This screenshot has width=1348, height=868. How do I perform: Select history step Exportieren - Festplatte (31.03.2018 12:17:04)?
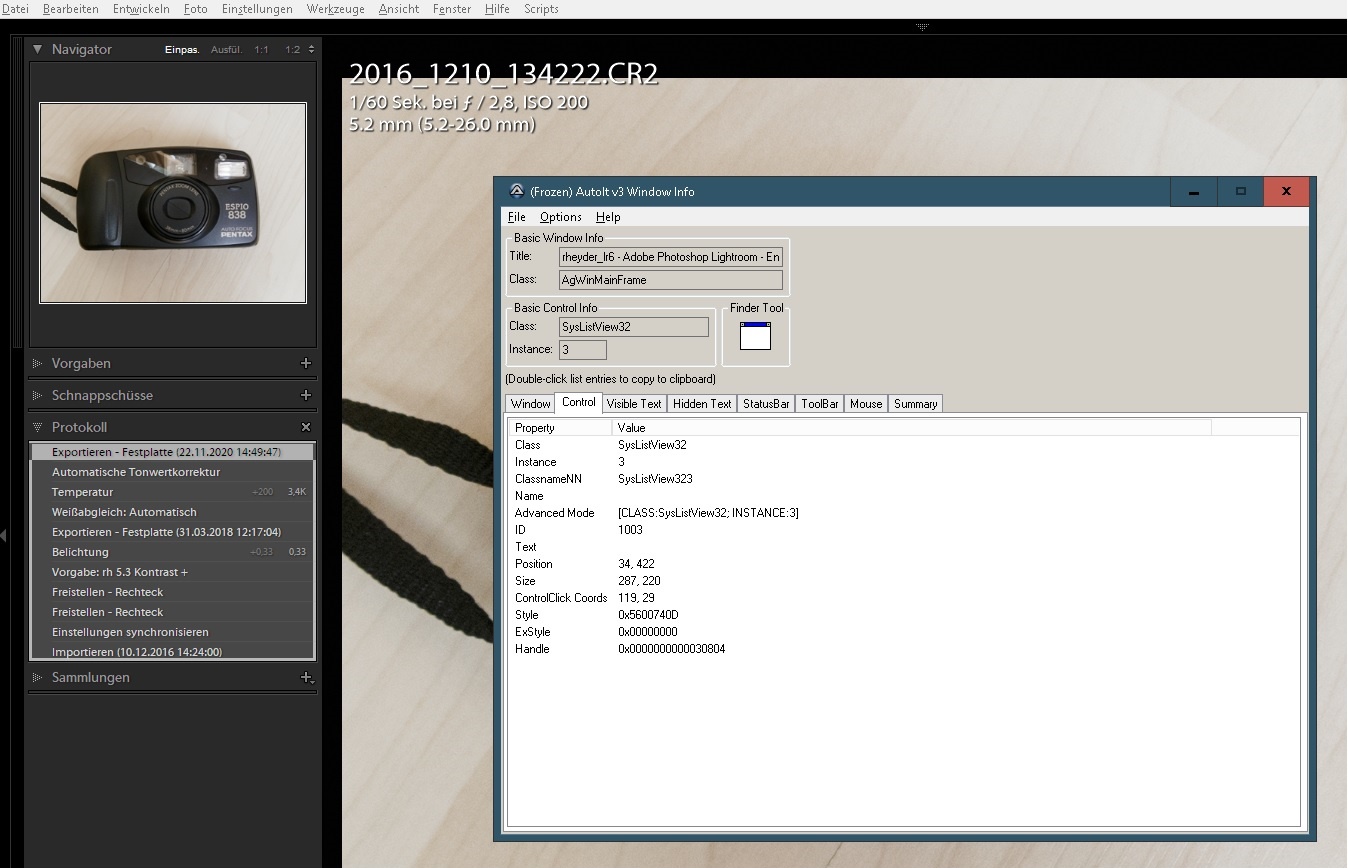click(x=172, y=532)
